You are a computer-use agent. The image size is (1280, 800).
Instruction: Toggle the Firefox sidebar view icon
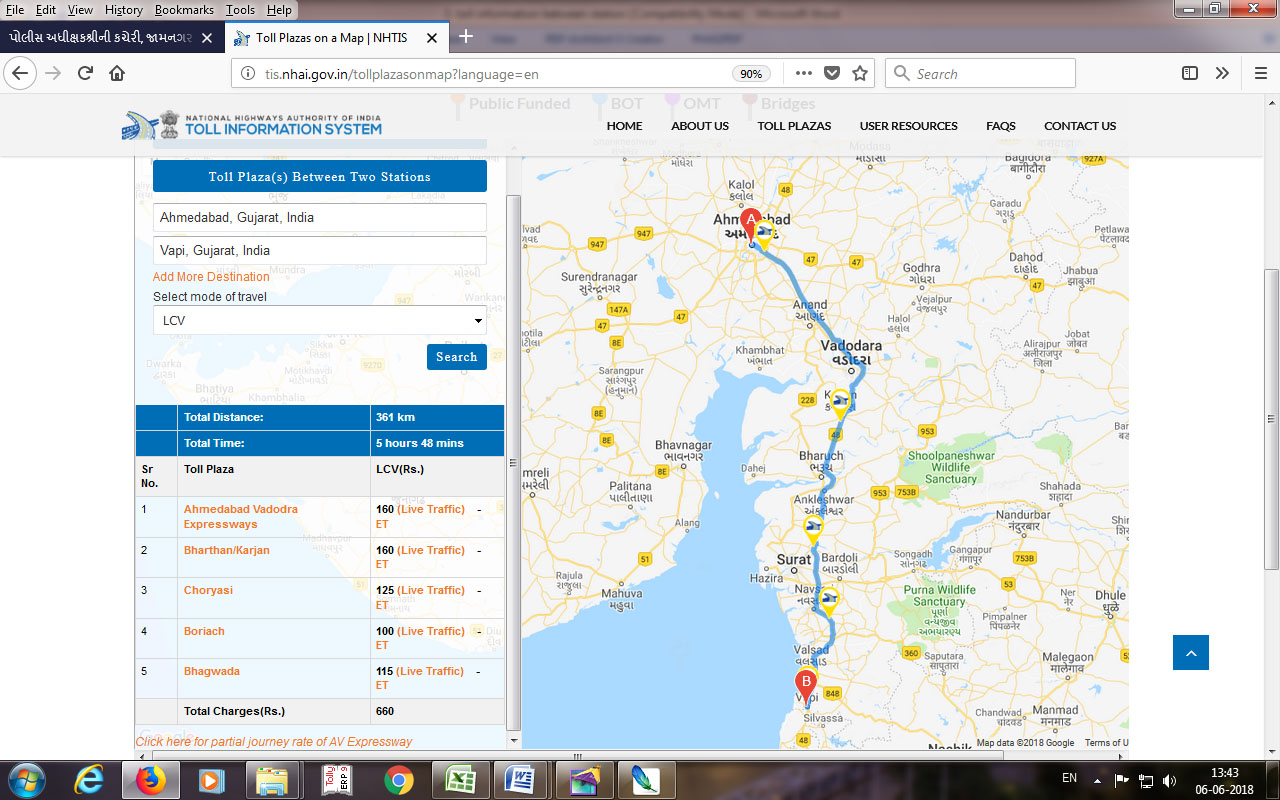pos(1189,73)
